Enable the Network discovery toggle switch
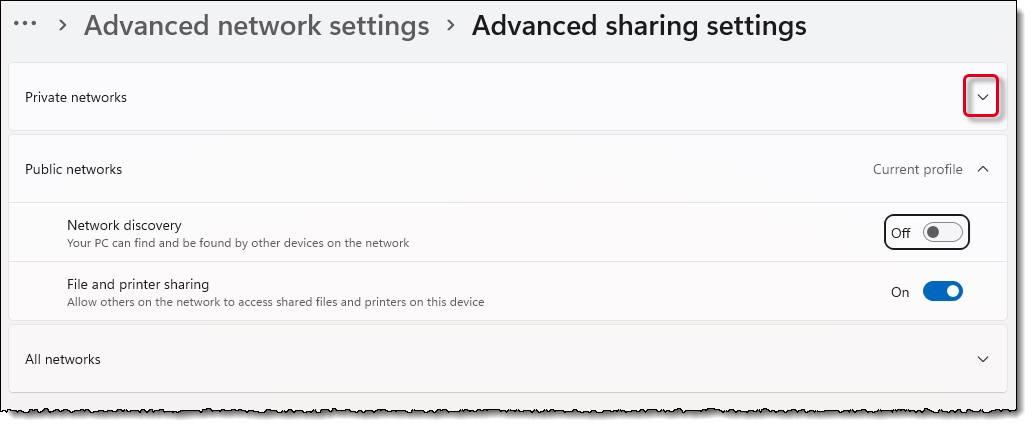 point(942,232)
